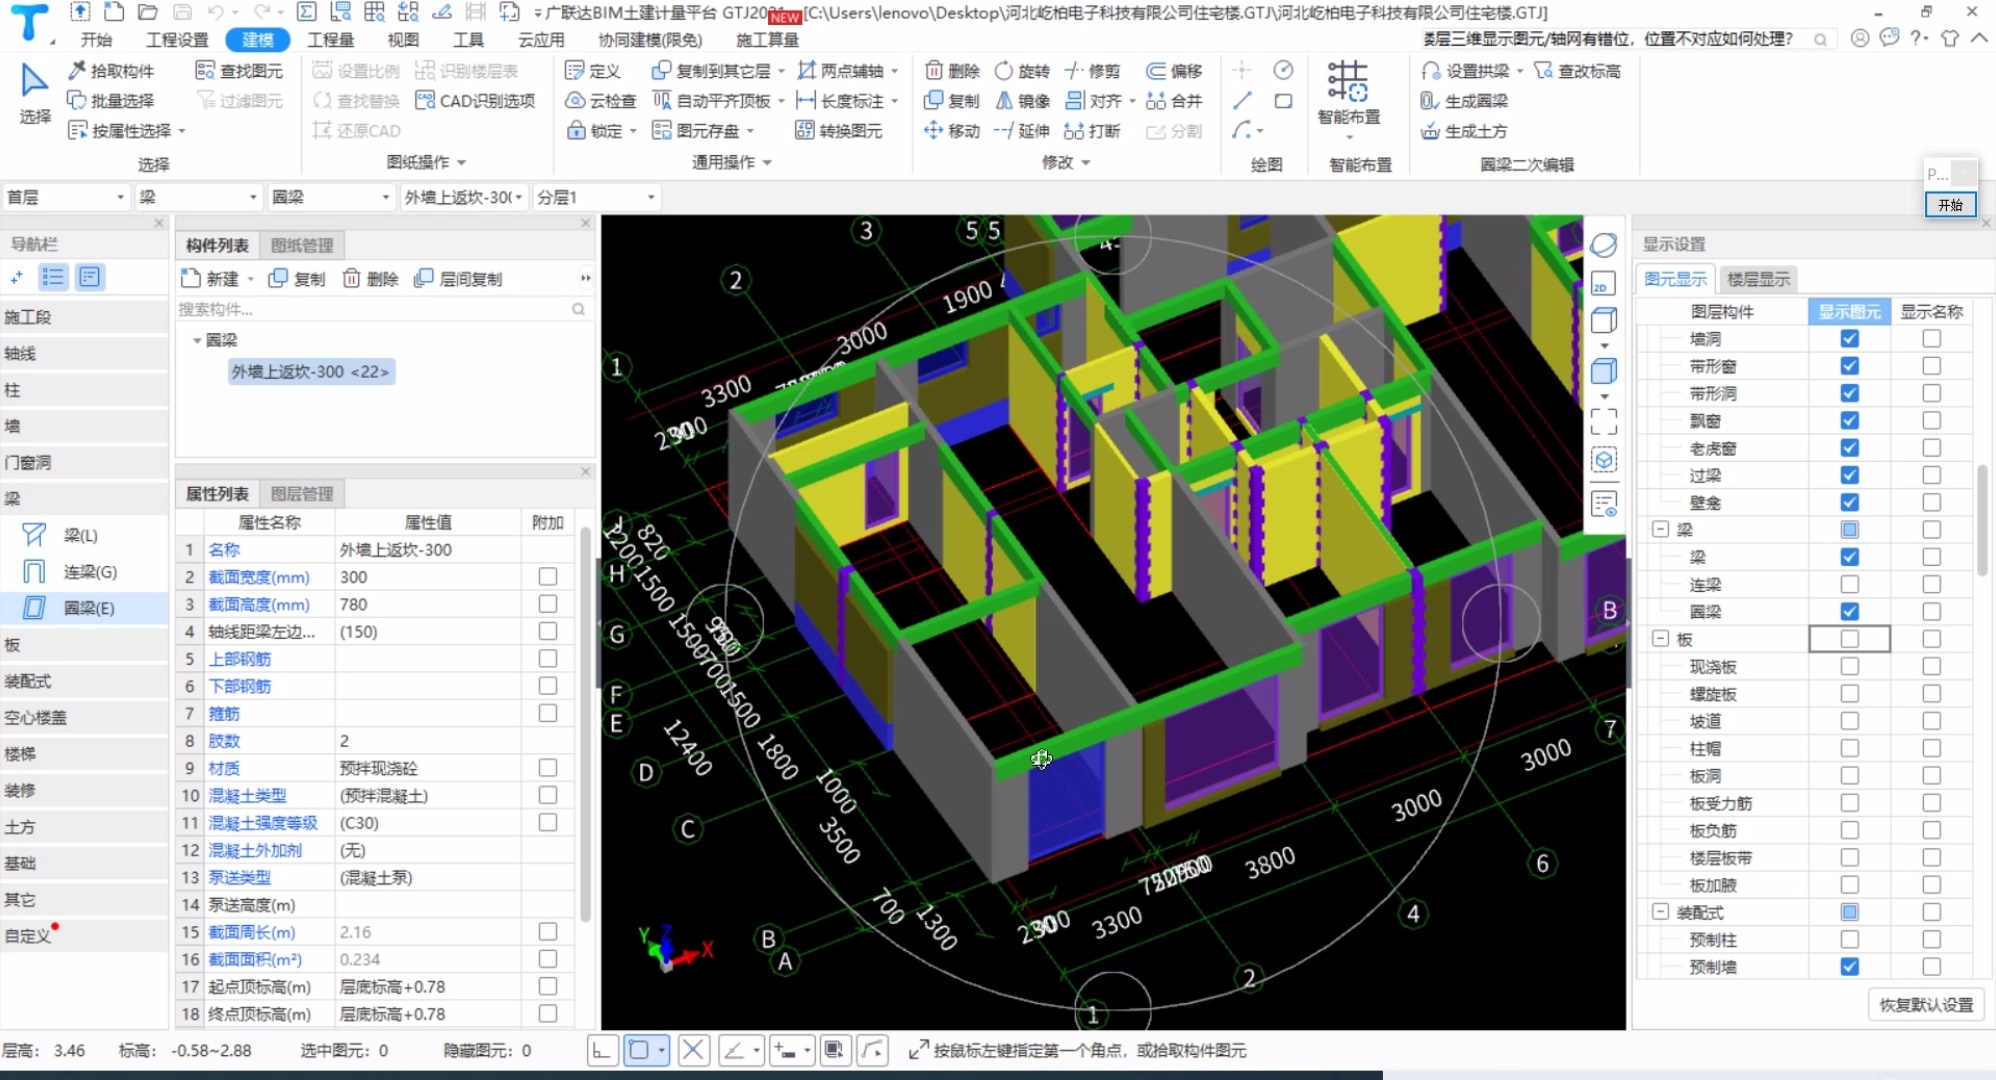Uncheck 圈梁 display element checkbox

pos(1849,611)
